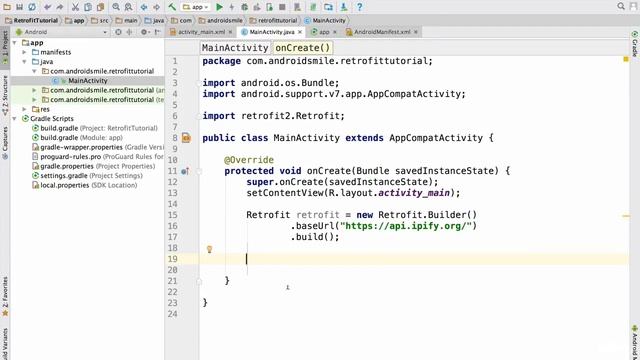Select gradle-wrapper.properties file
This screenshot has height=360, width=640.
pyautogui.click(x=98, y=147)
